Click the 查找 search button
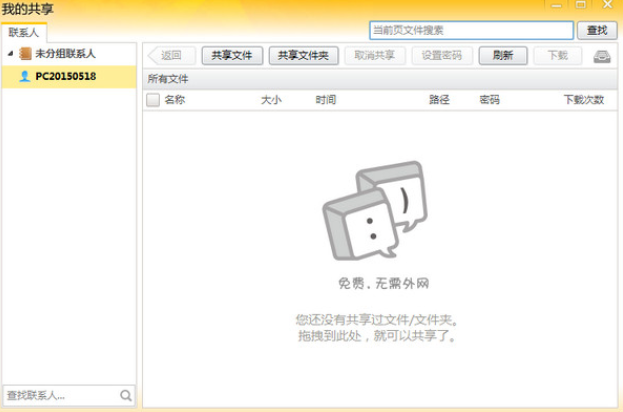623x412 pixels. pos(597,31)
